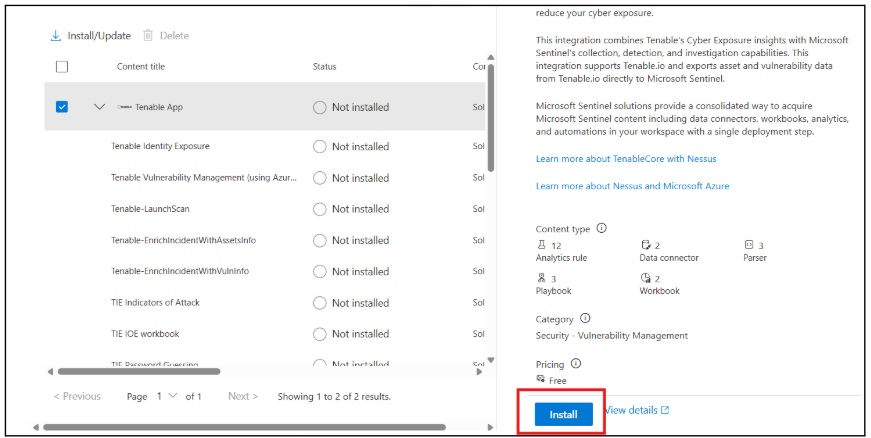Collapse the Tenable App row chevron
The height and width of the screenshot is (438, 871).
click(x=99, y=107)
